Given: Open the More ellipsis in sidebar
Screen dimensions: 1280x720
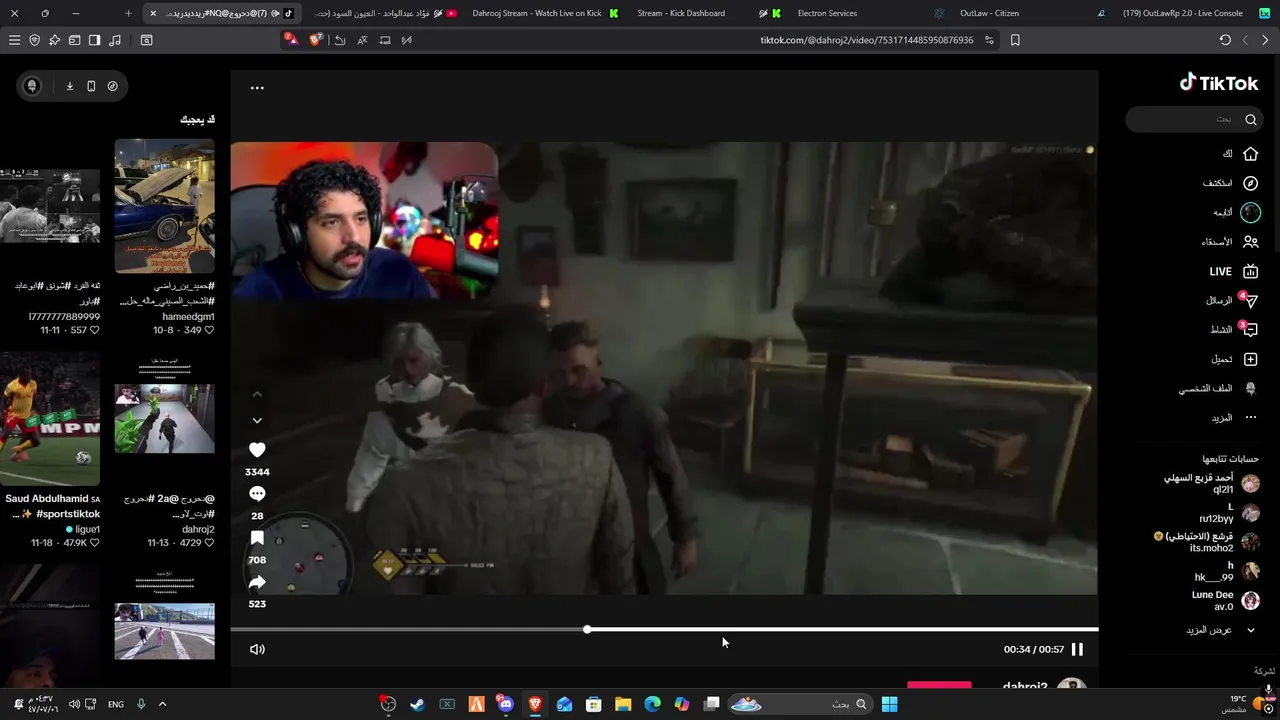Looking at the screenshot, I should tap(1250, 417).
